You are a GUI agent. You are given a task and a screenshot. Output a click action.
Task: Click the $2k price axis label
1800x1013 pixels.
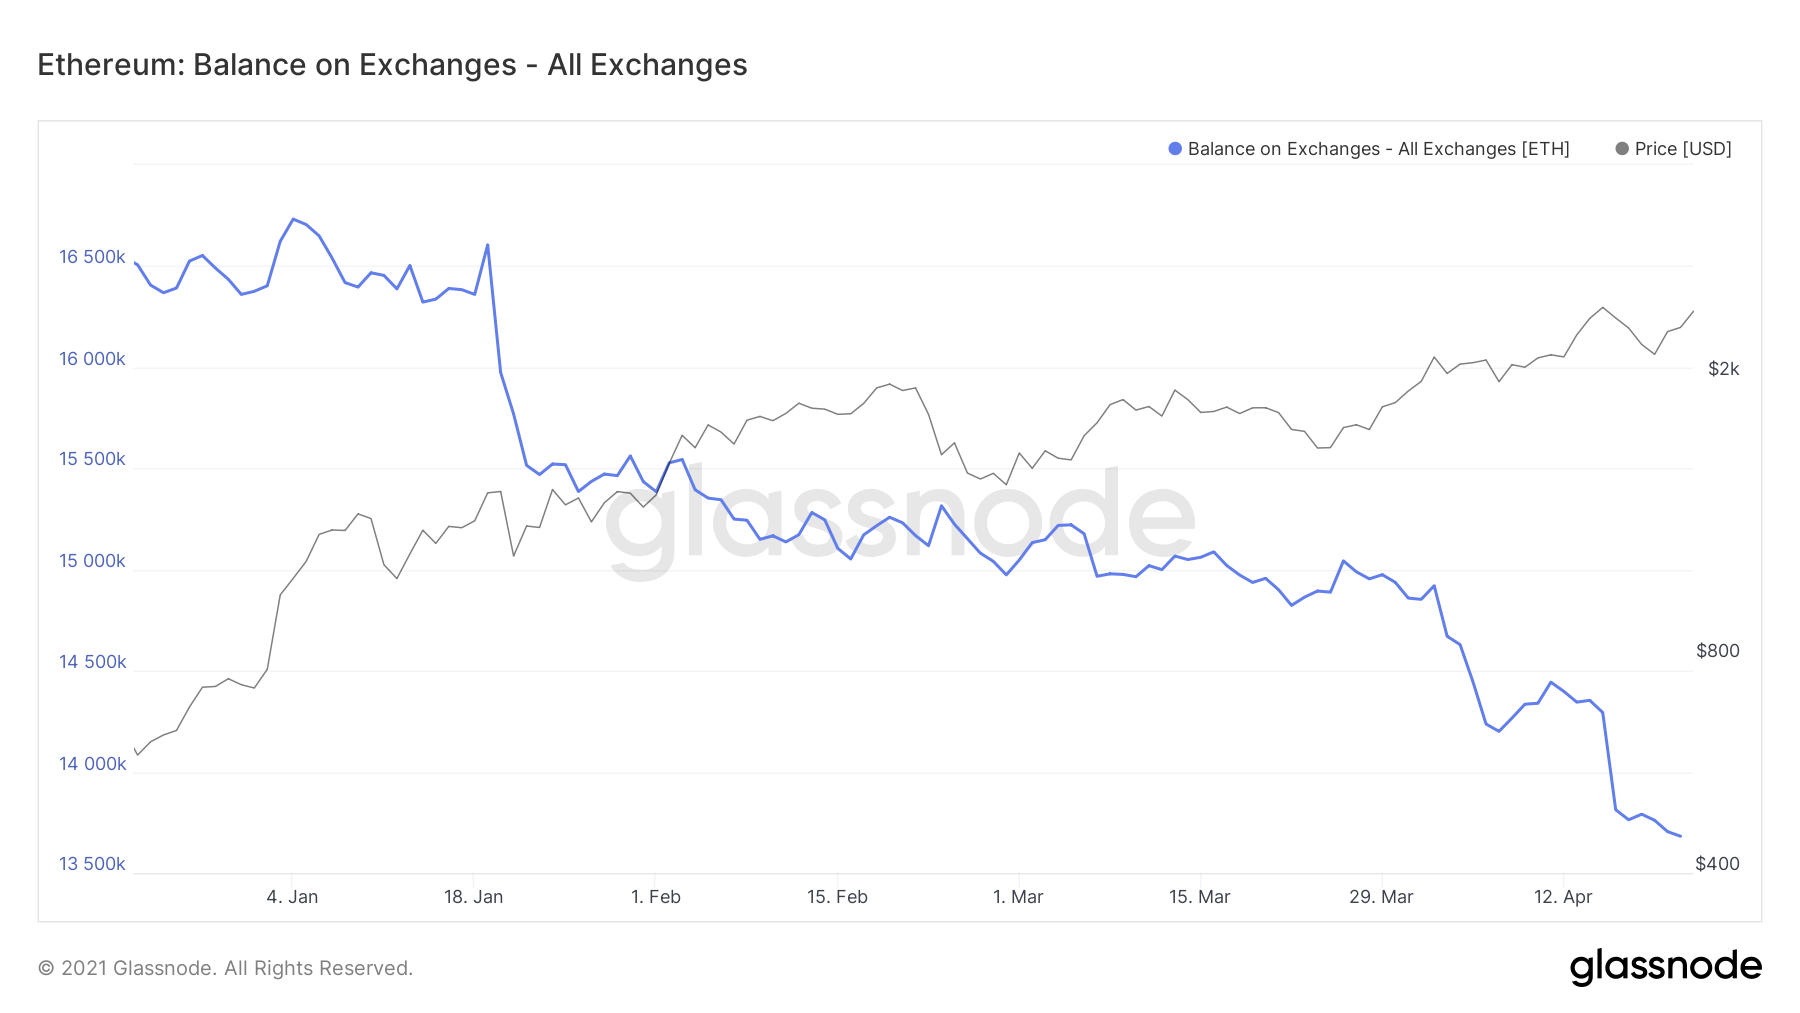pyautogui.click(x=1723, y=369)
